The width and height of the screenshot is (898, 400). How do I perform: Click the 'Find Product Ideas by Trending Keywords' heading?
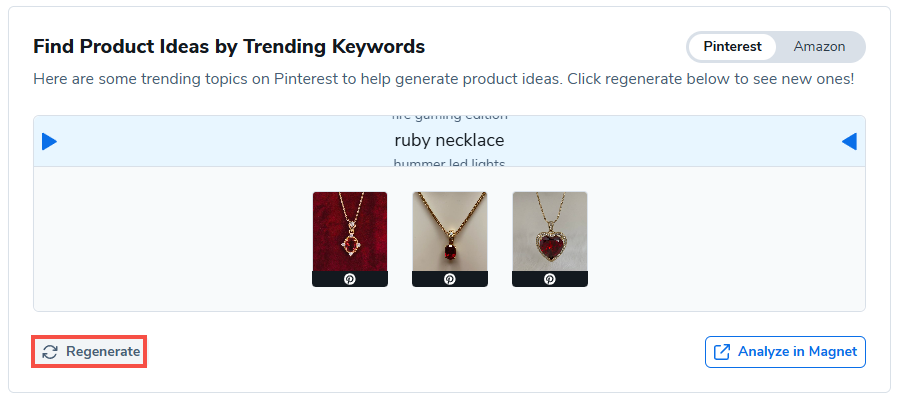[229, 47]
